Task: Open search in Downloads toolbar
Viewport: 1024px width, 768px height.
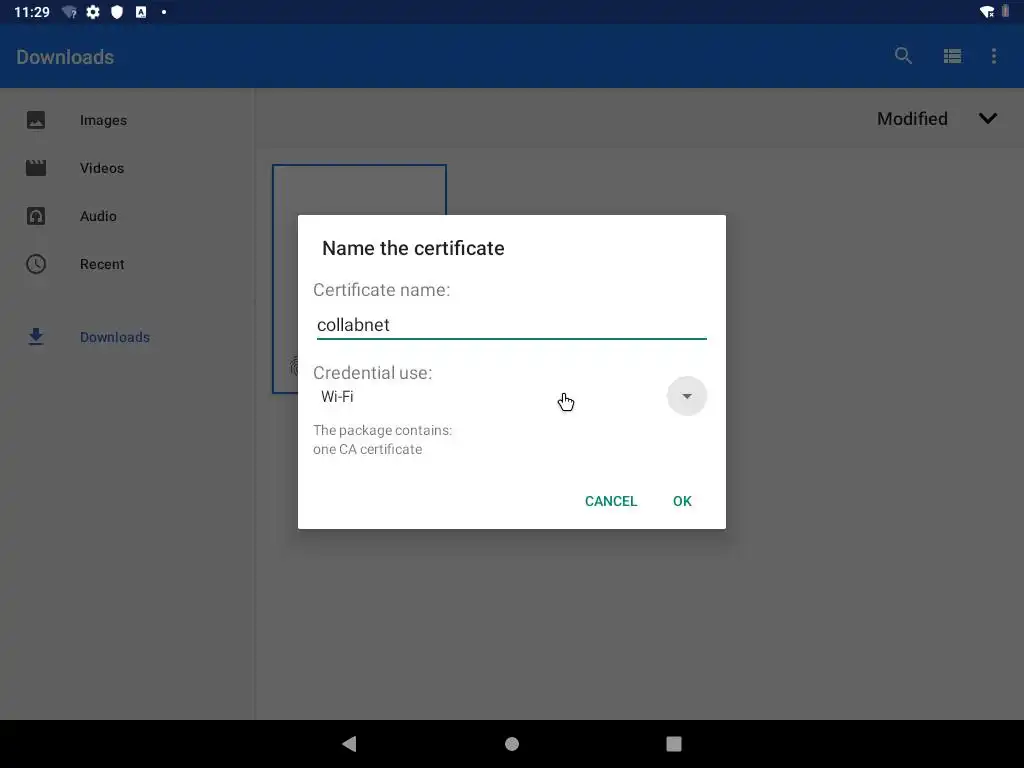Action: pyautogui.click(x=903, y=56)
